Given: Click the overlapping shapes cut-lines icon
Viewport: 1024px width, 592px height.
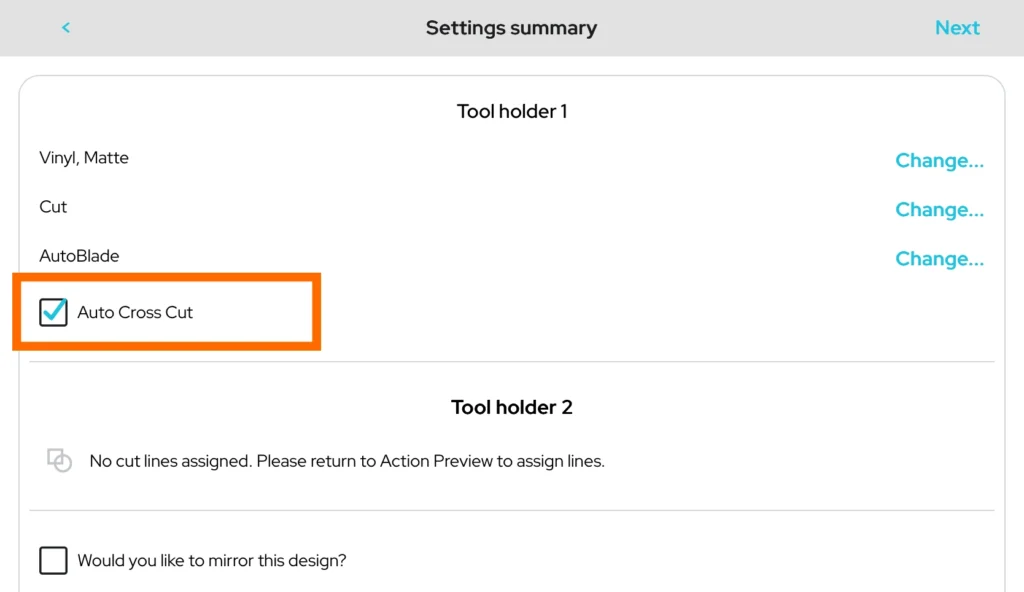Looking at the screenshot, I should [x=60, y=460].
